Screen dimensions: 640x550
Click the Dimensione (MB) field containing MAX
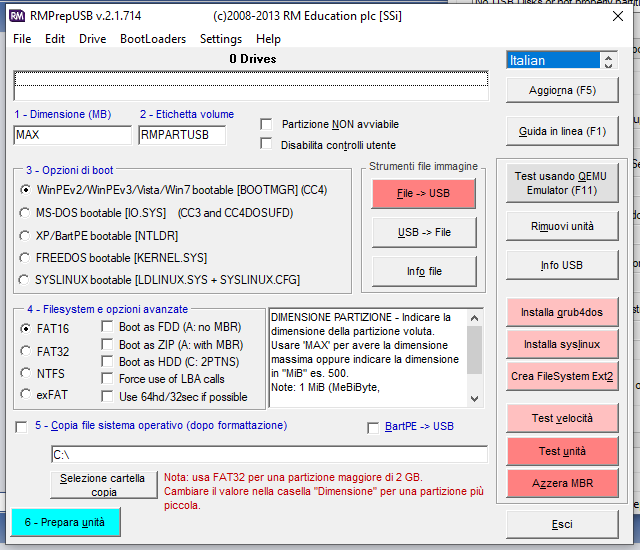point(73,135)
